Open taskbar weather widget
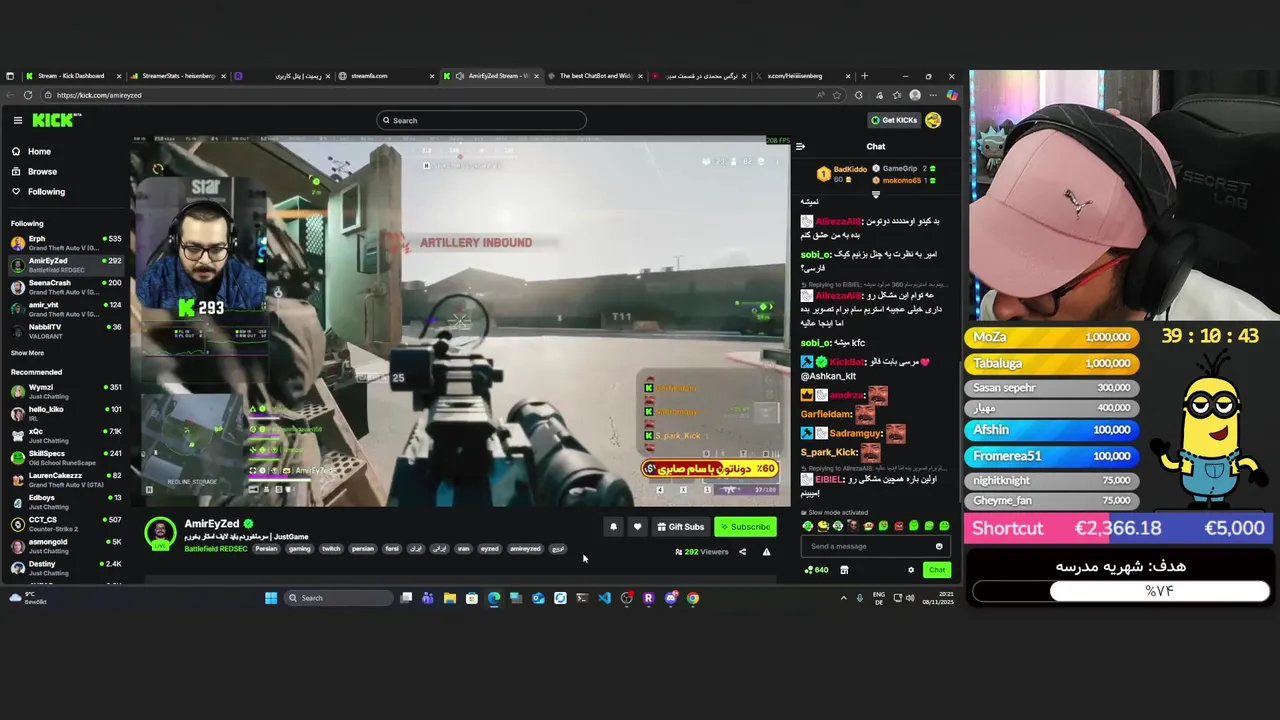This screenshot has width=1280, height=720. coord(28,598)
